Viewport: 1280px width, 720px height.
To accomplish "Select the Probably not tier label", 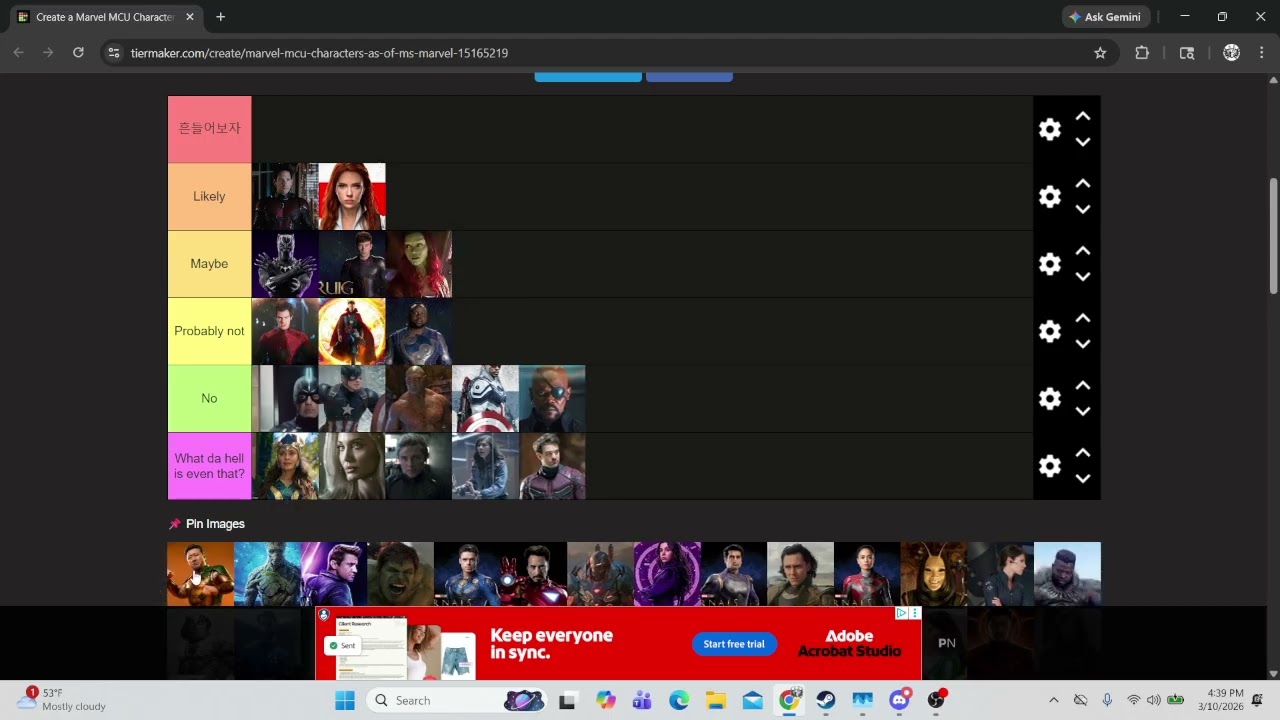I will tap(209, 331).
